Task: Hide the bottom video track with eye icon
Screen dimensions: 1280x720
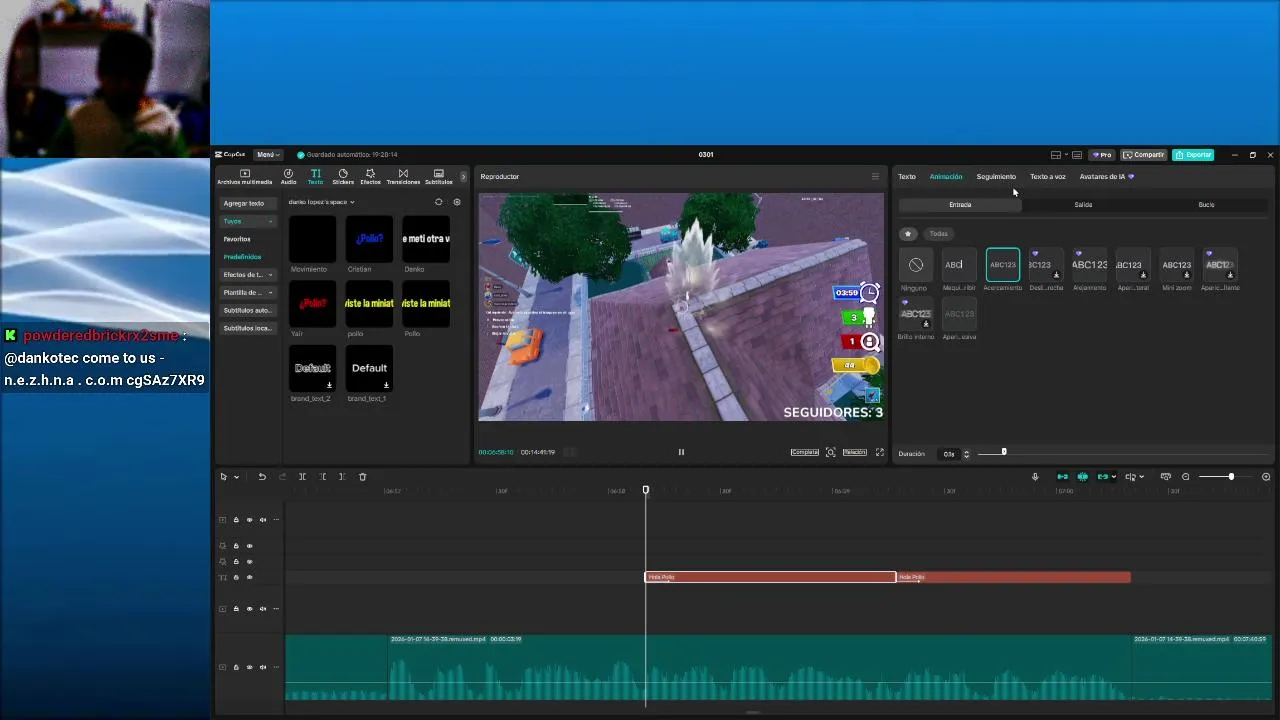Action: [250, 667]
